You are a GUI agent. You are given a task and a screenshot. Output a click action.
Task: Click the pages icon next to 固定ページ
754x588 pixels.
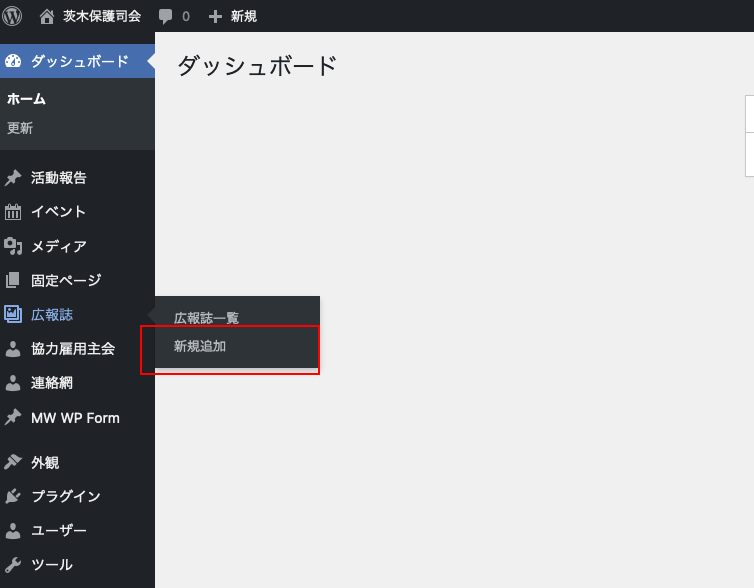[x=13, y=280]
